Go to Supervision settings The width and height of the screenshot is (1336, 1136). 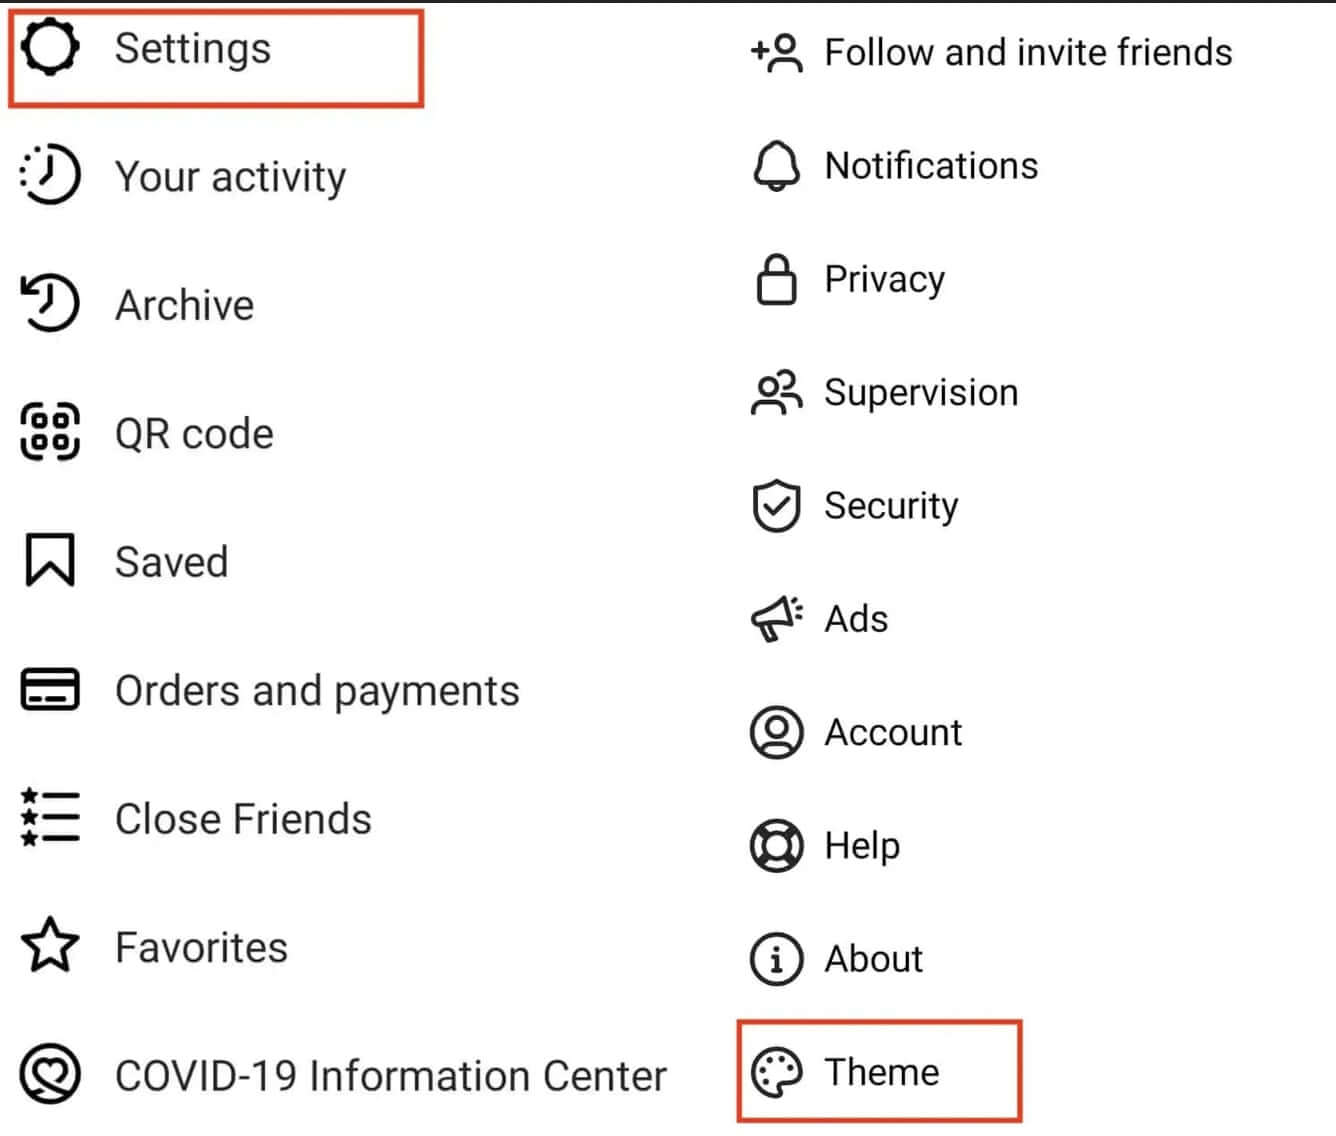click(920, 393)
